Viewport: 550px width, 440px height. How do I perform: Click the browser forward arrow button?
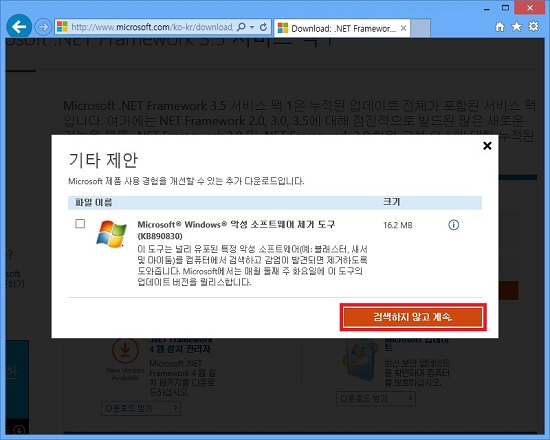pos(43,27)
